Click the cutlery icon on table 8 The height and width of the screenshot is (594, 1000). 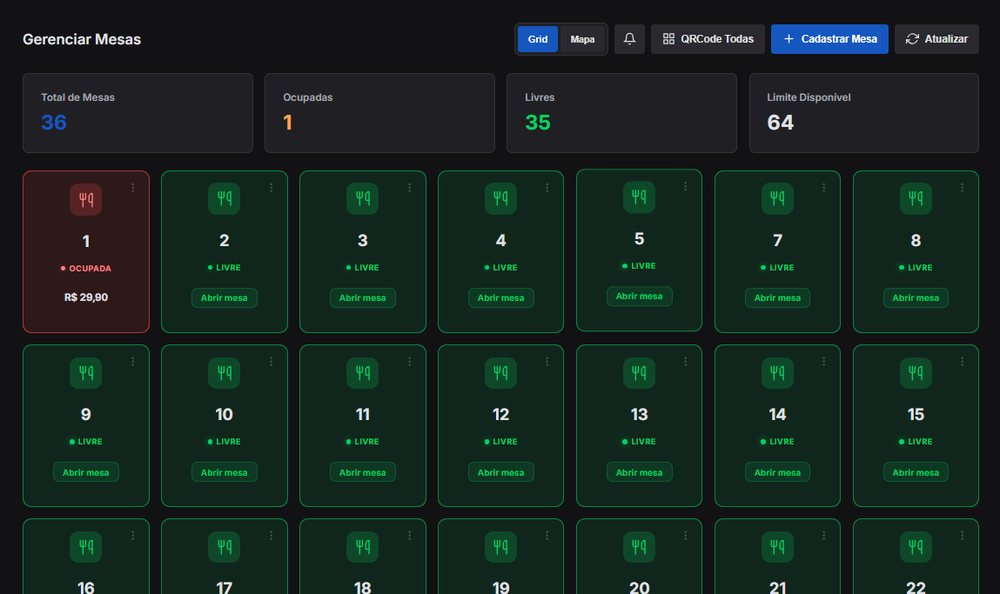click(916, 198)
